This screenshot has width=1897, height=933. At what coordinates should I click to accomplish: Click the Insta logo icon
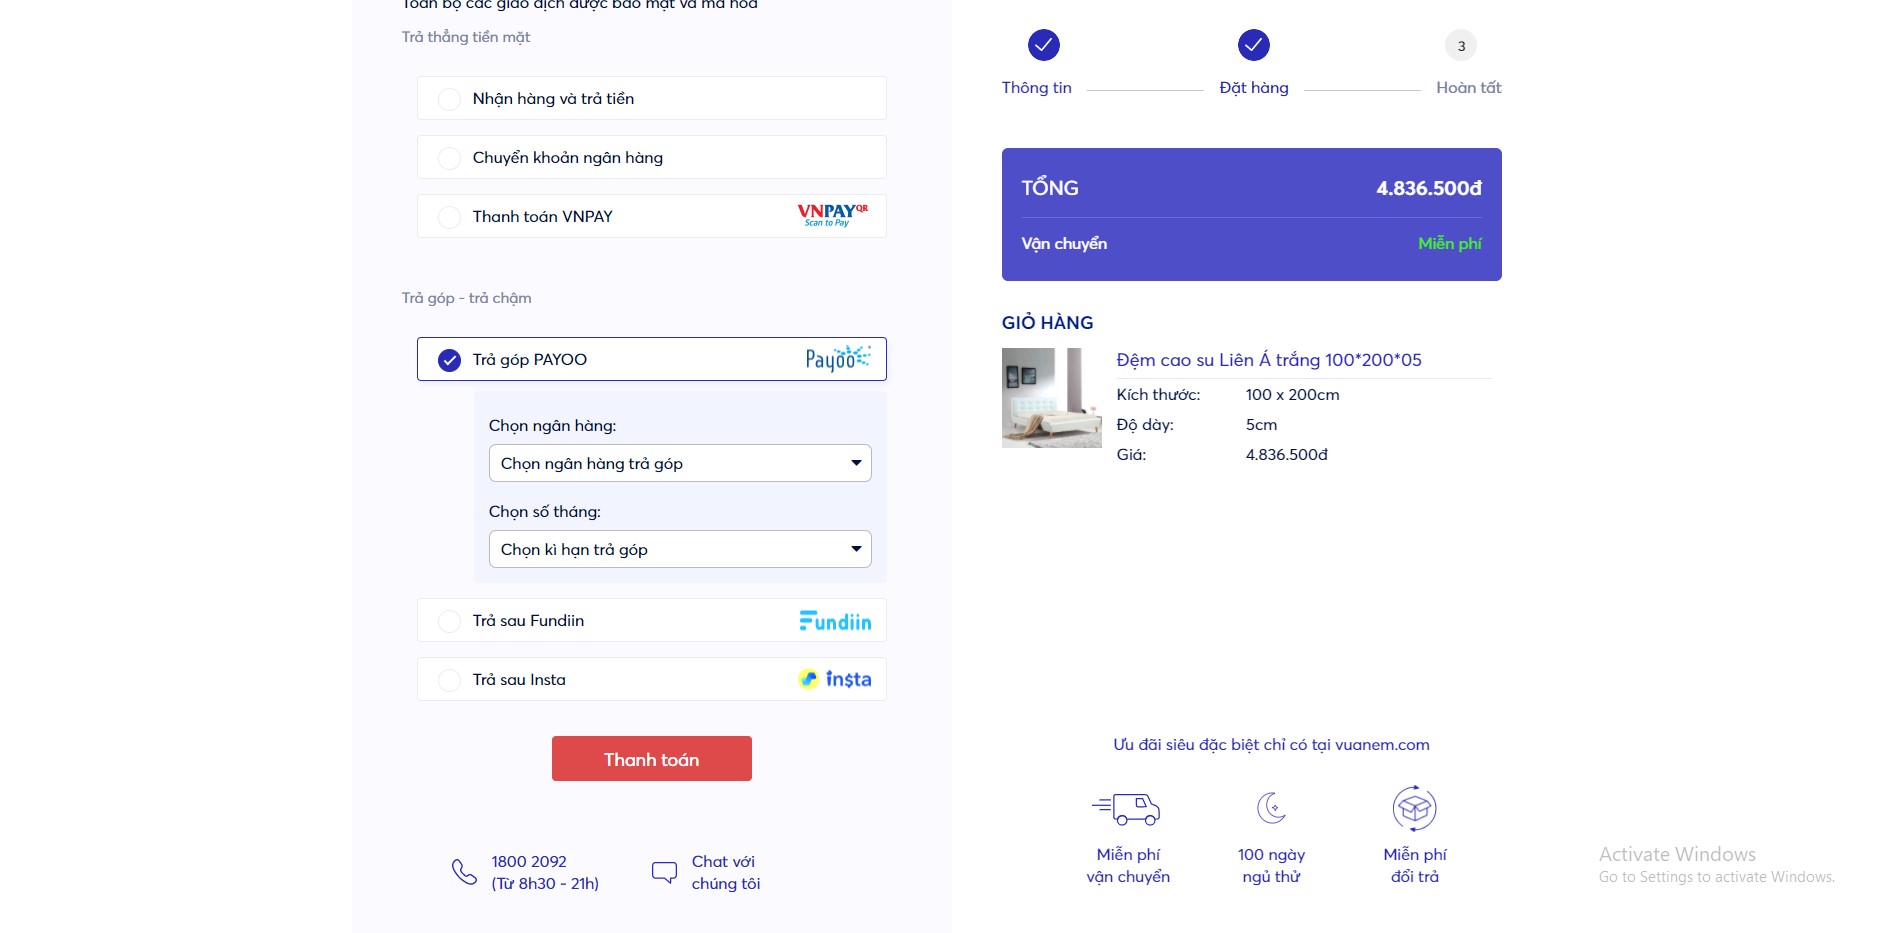tap(835, 679)
